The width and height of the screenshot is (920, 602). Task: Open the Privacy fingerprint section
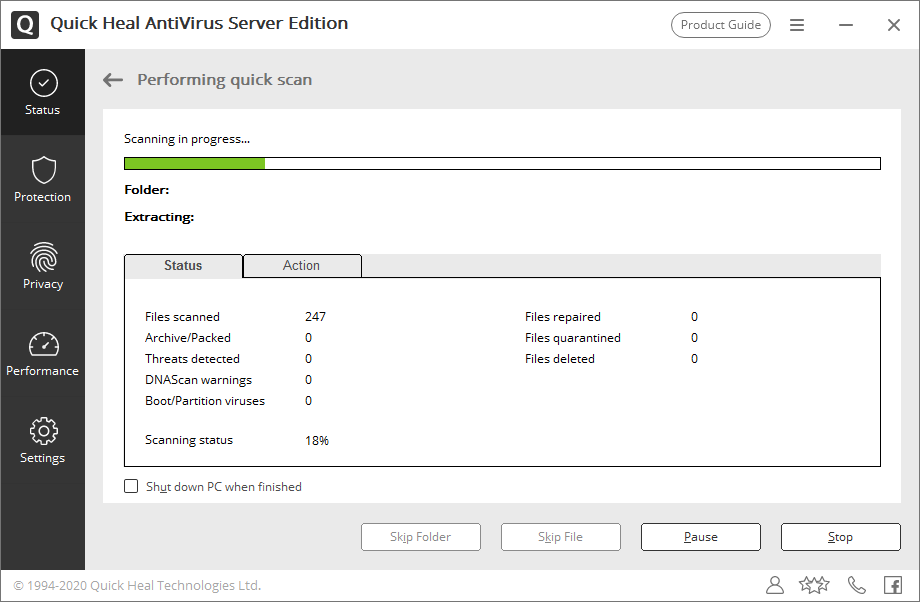click(43, 266)
